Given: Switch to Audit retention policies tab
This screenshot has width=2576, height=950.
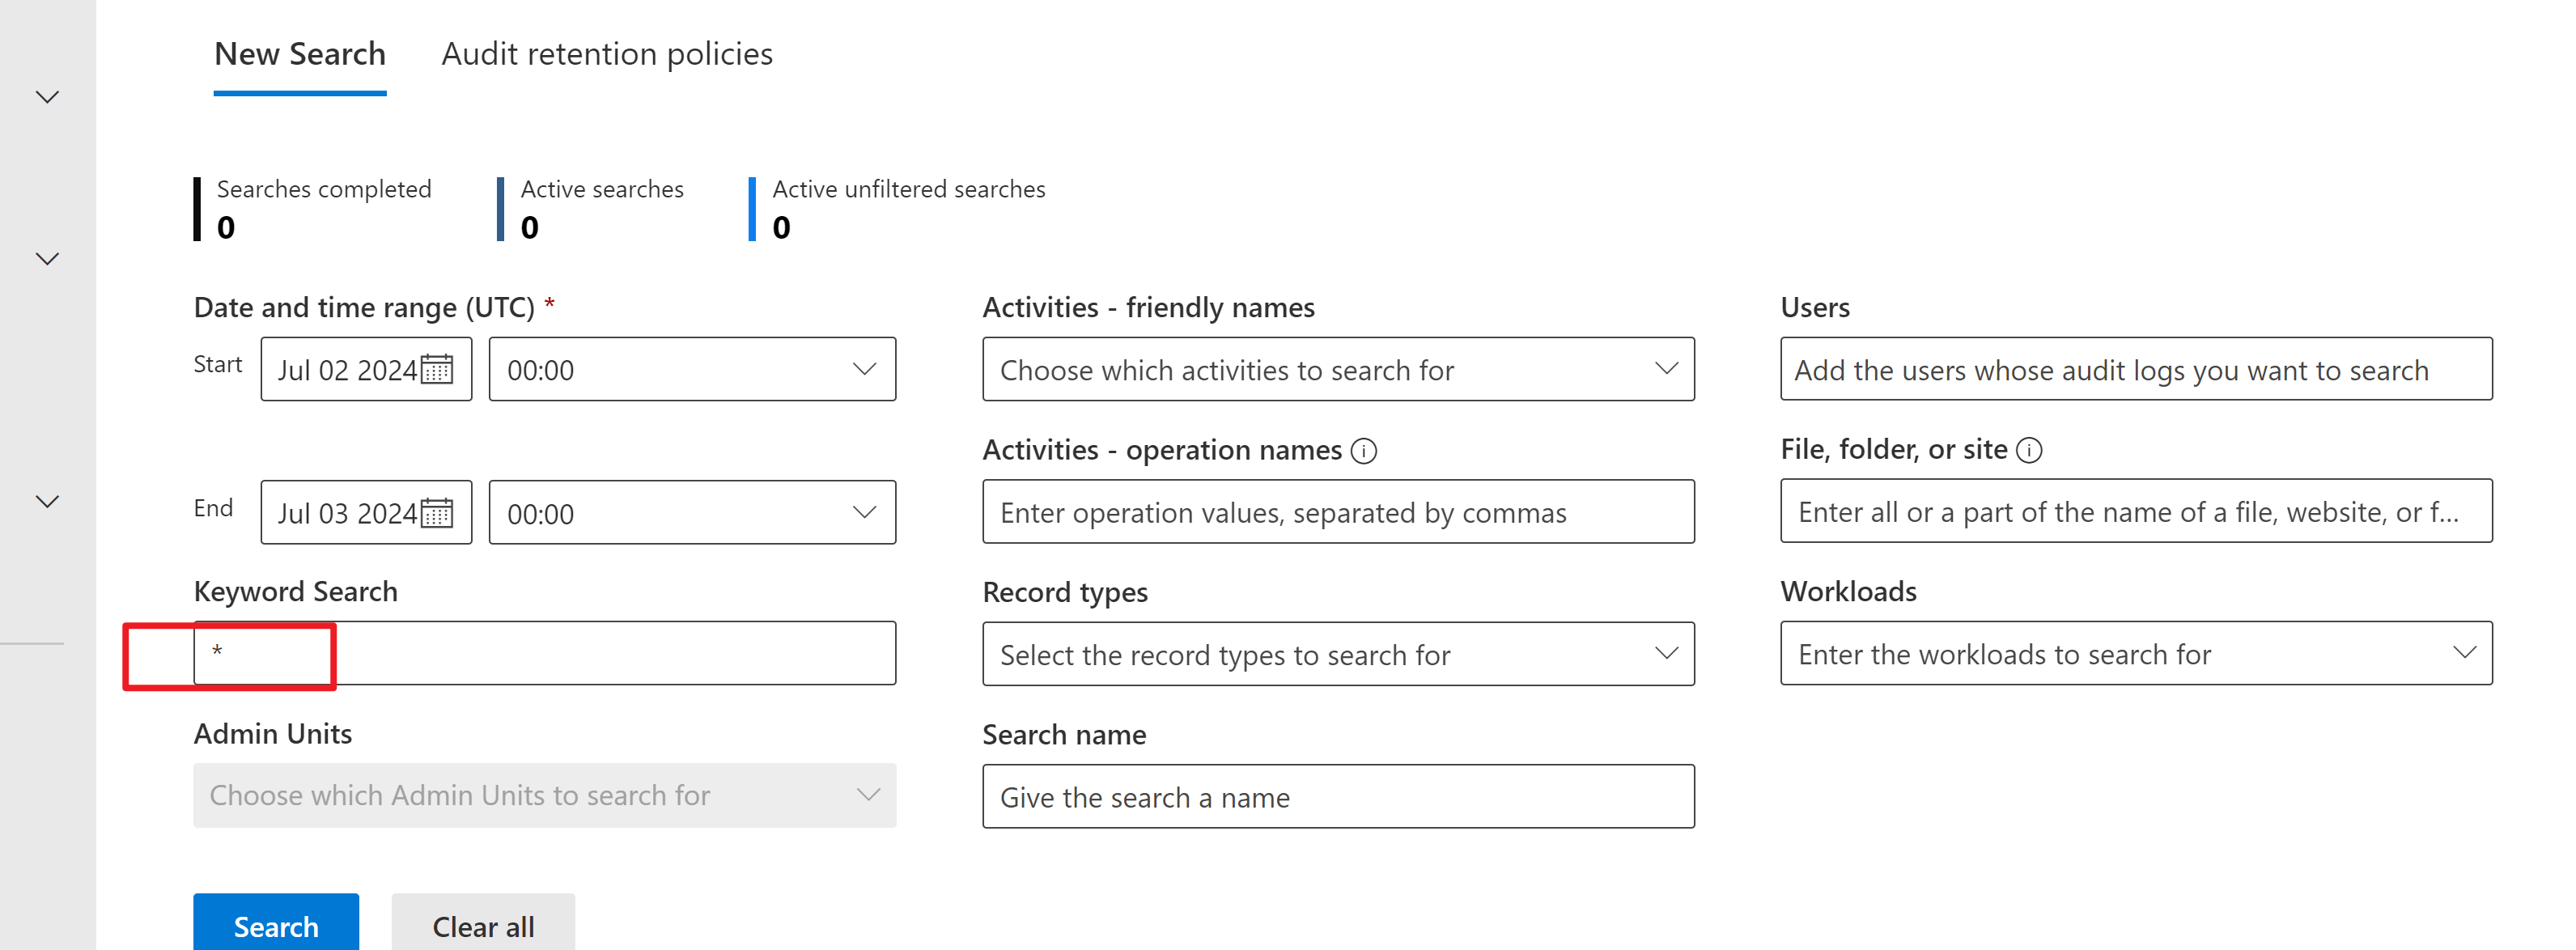Looking at the screenshot, I should 606,54.
